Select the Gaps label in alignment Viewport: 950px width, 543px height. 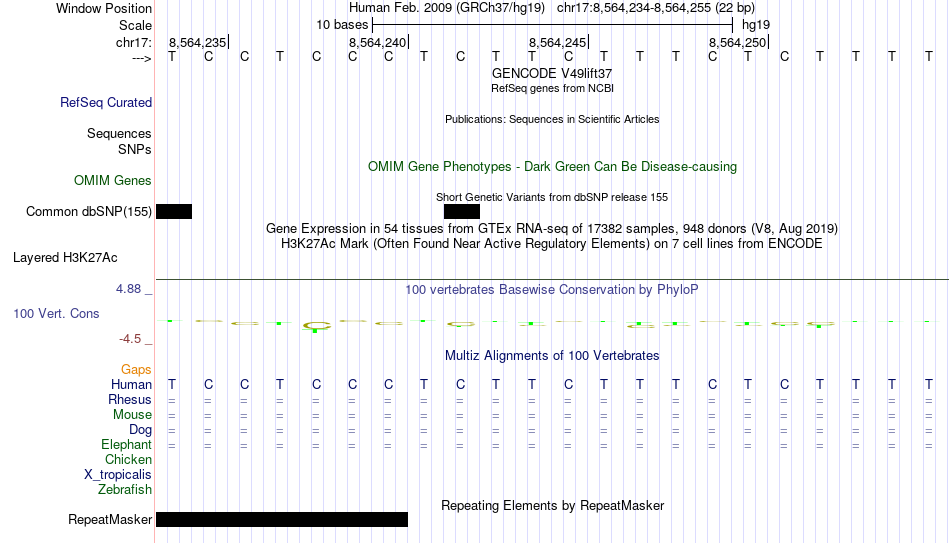[x=136, y=370]
